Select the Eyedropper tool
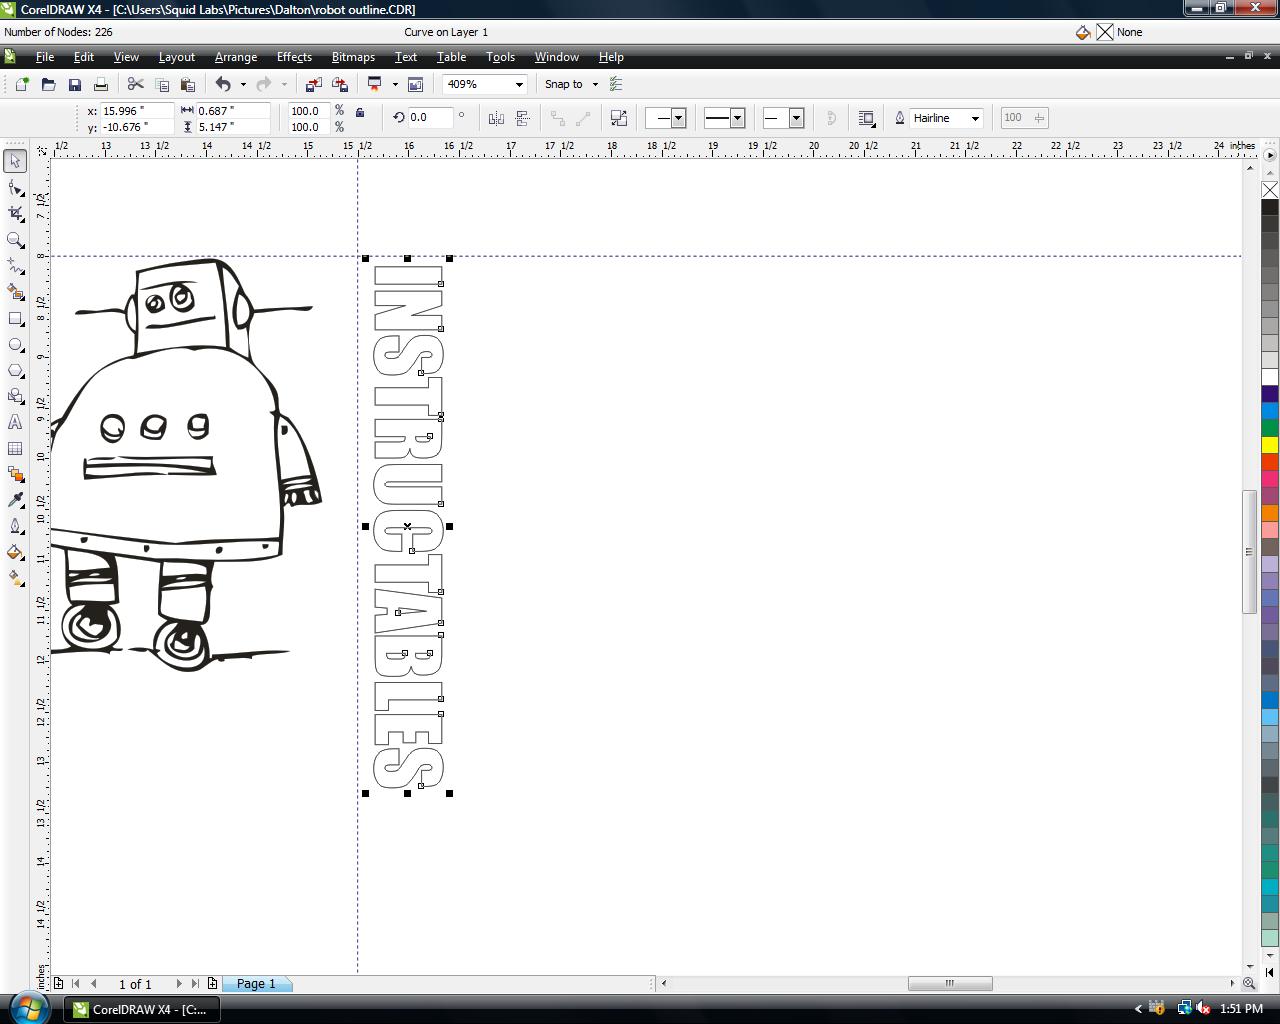This screenshot has height=1024, width=1280. click(15, 500)
